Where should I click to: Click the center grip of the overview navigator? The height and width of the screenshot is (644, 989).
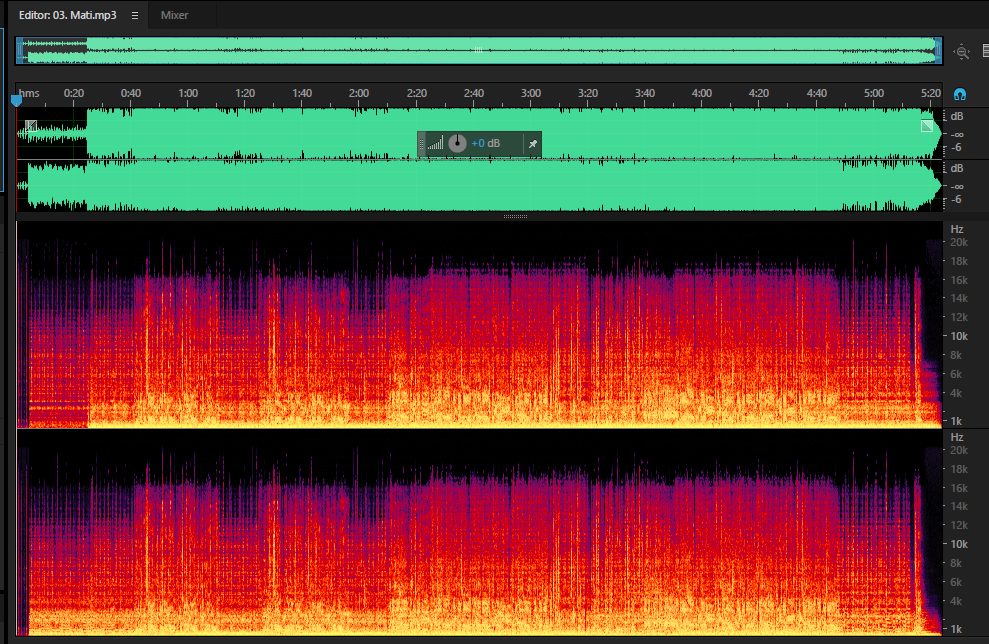(x=478, y=50)
